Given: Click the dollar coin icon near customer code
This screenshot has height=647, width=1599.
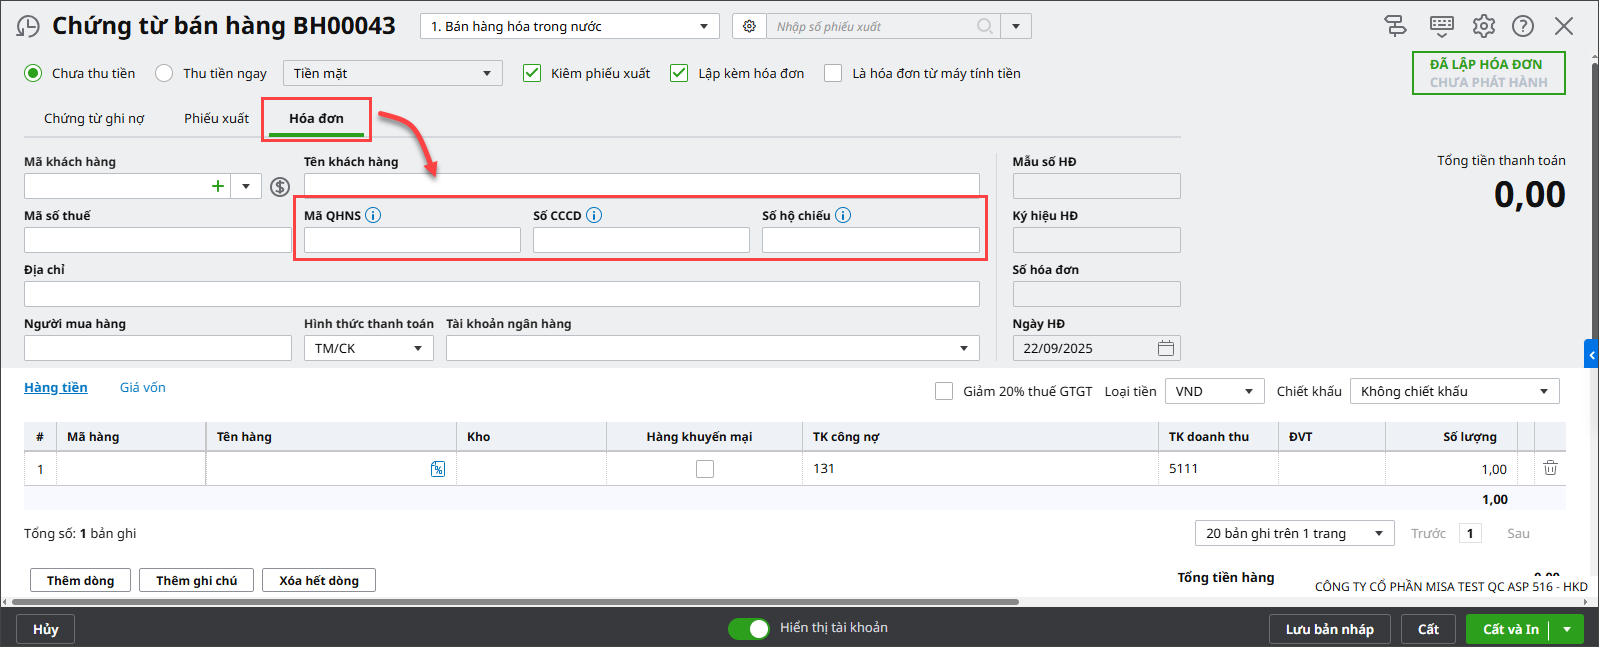Looking at the screenshot, I should click(x=280, y=187).
